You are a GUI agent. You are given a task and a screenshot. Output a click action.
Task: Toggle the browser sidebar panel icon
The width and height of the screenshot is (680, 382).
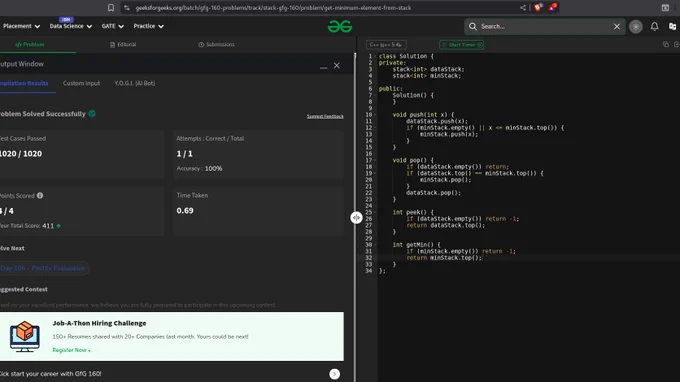[x=665, y=7]
